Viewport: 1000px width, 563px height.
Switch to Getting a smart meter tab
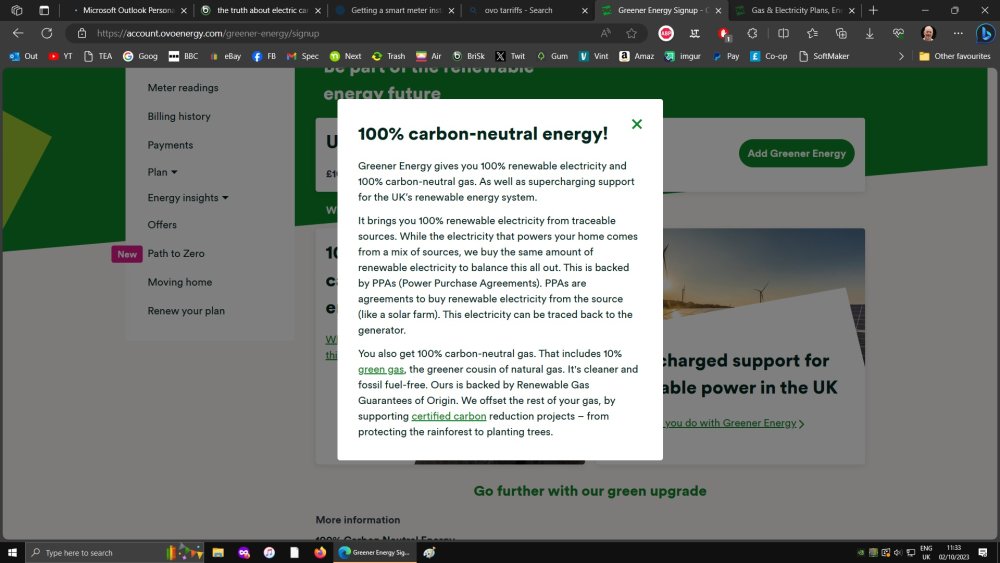tap(395, 10)
